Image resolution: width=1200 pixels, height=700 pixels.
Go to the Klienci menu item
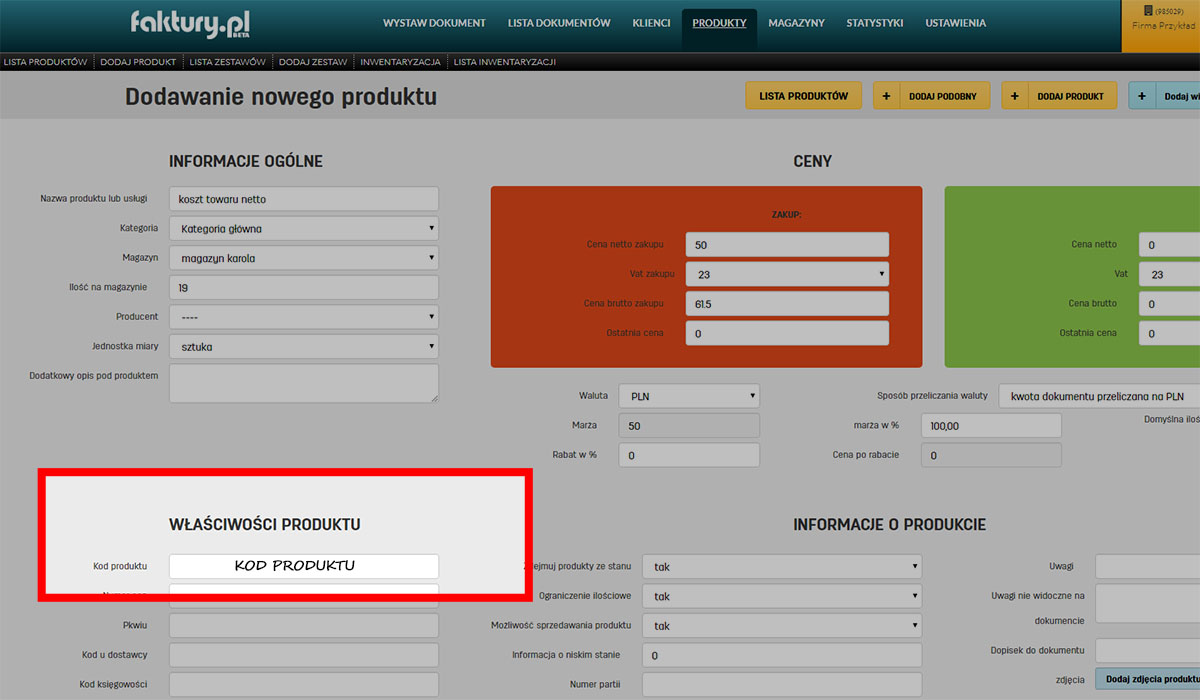point(651,23)
